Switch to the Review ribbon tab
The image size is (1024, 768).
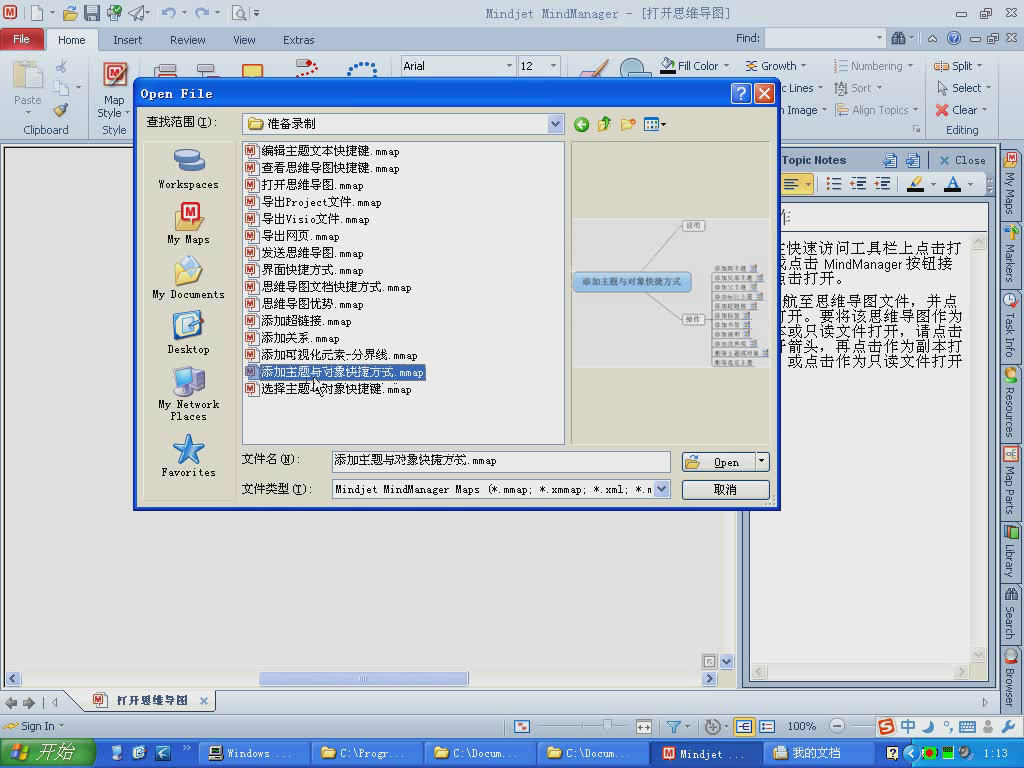(187, 40)
